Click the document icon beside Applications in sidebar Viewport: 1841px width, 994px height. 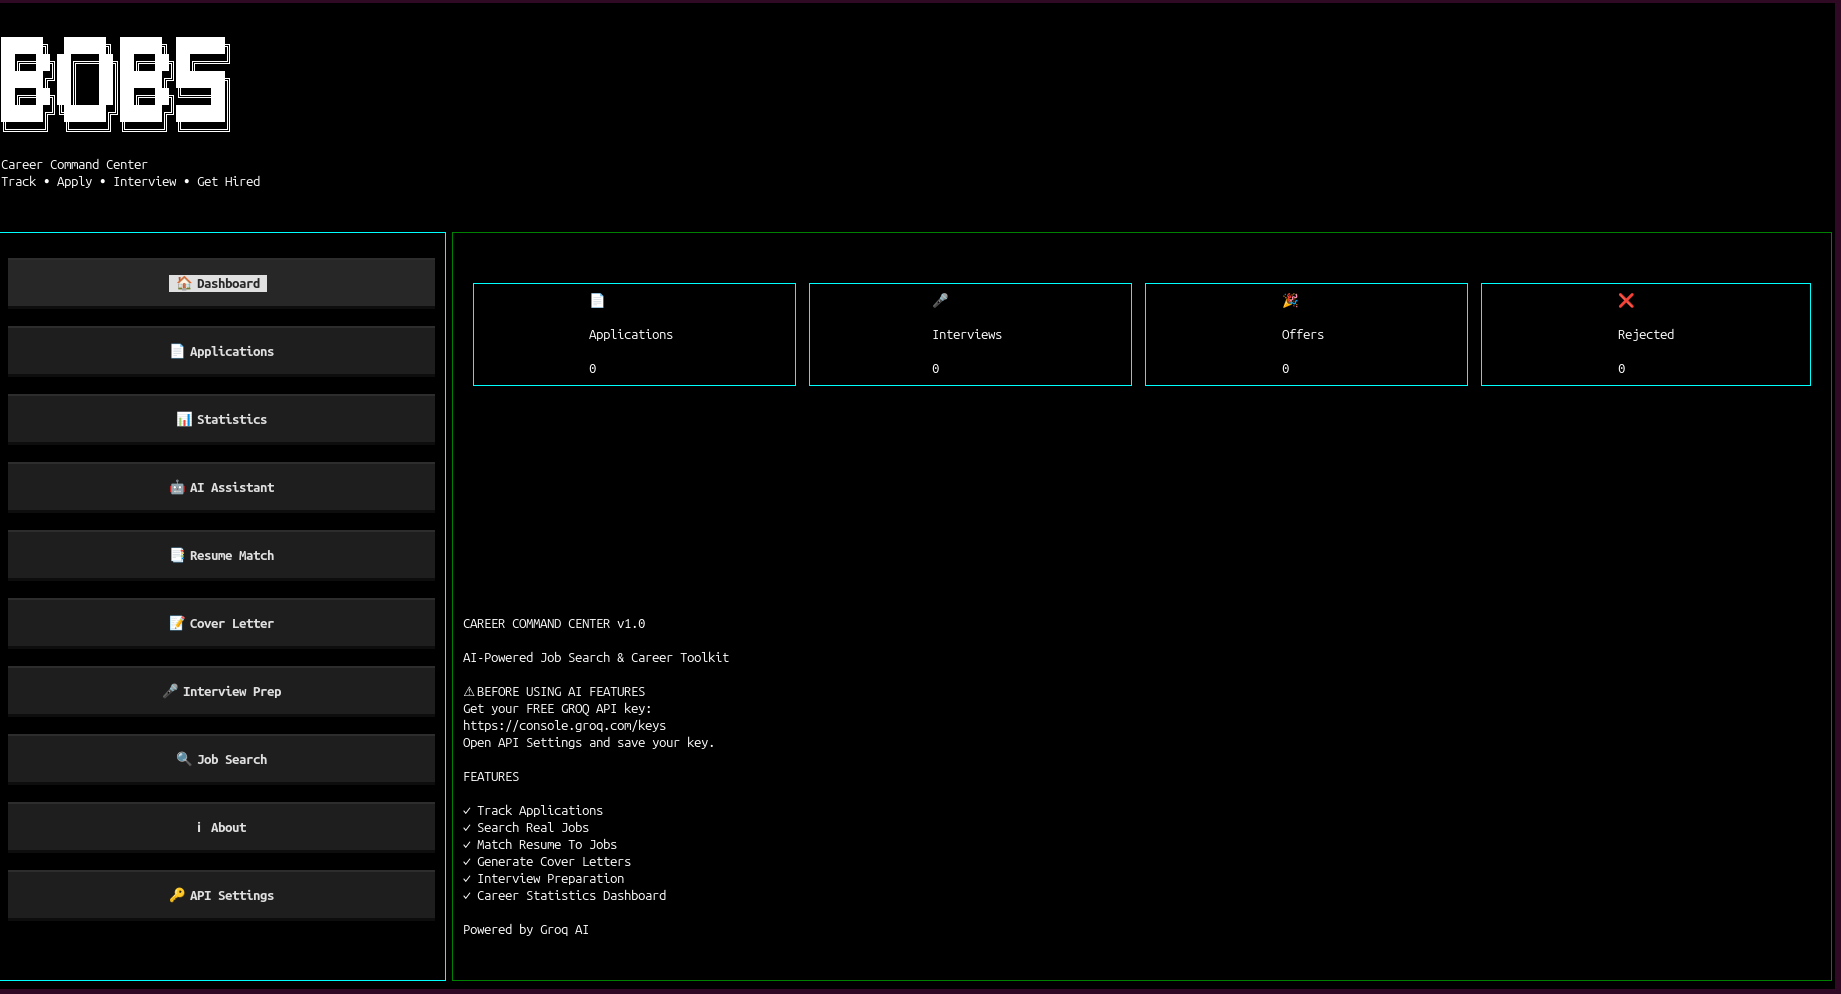tap(177, 351)
